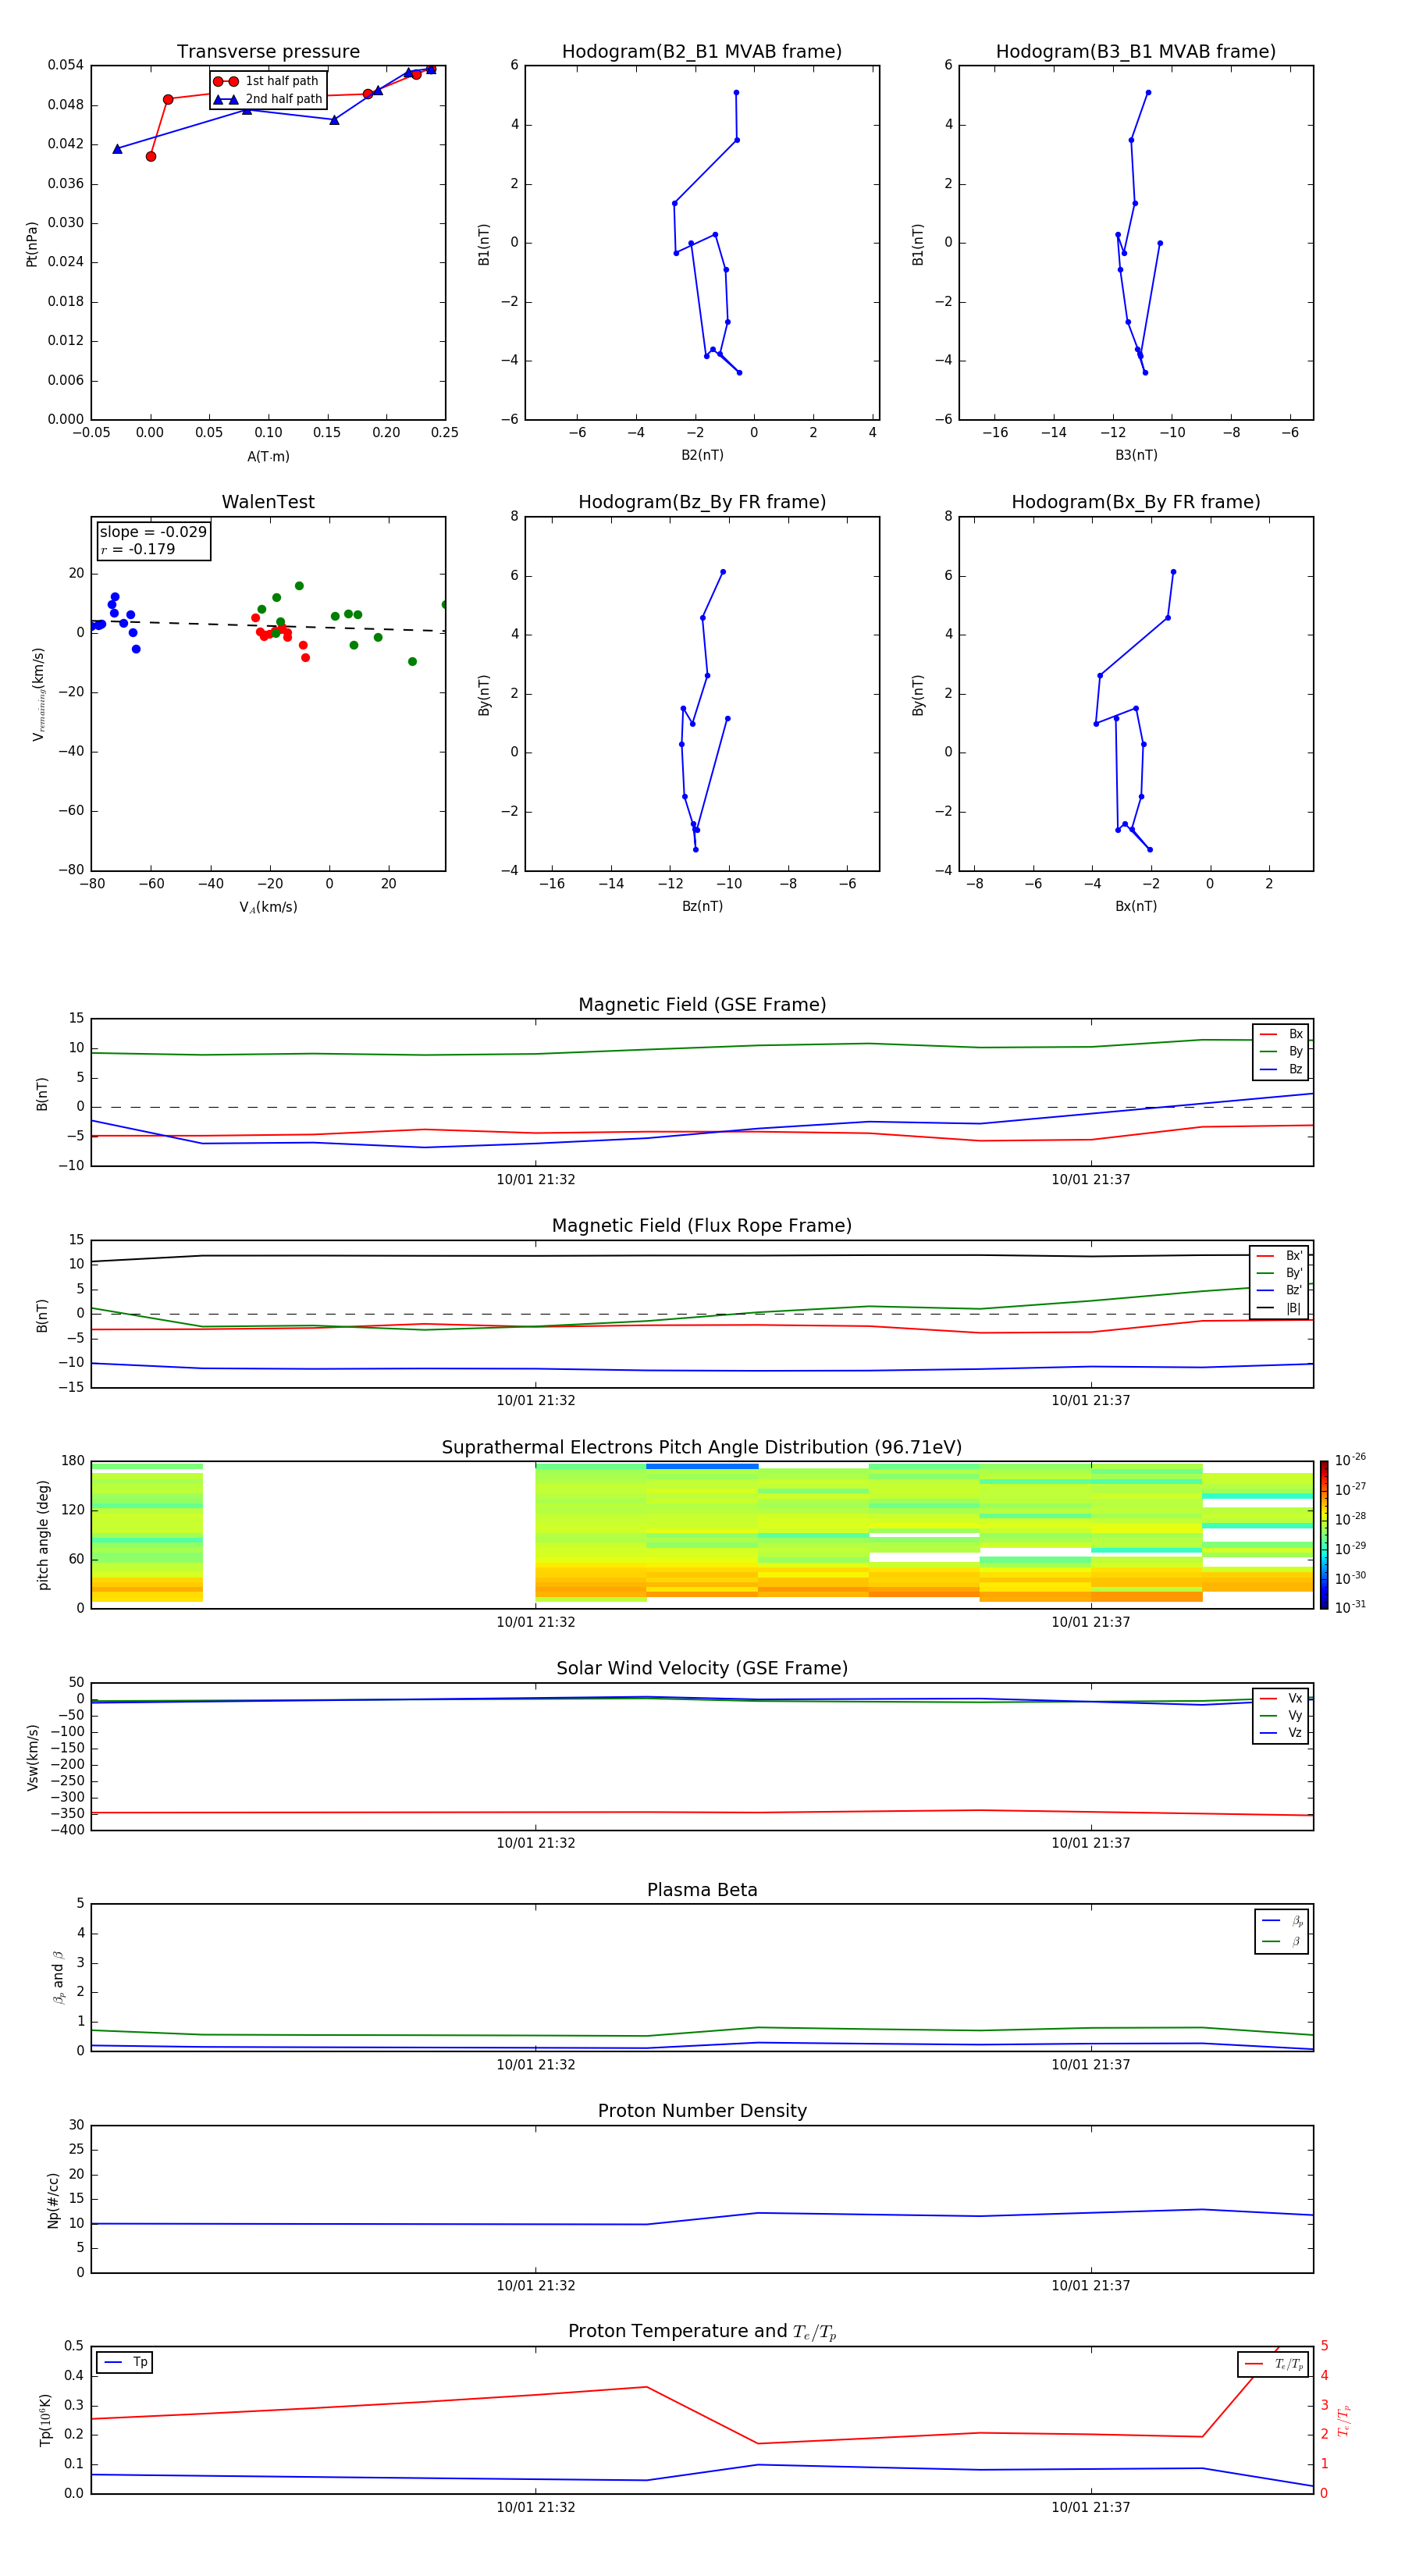Click the 'Proton Temperature and Te/Tp' title

(702, 2331)
